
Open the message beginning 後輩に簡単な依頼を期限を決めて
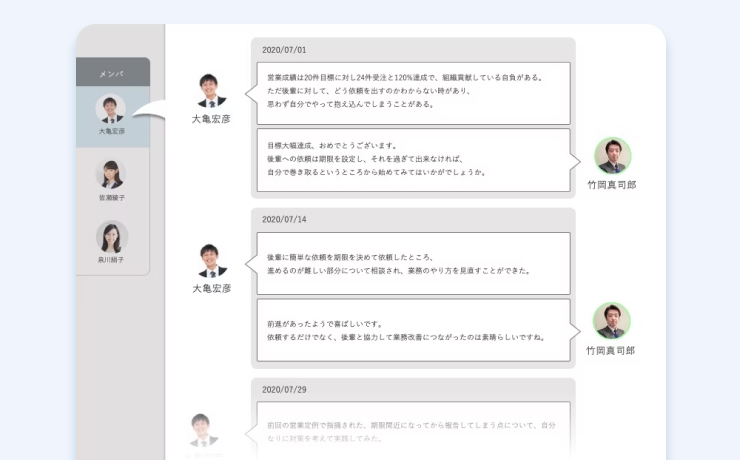[413, 263]
